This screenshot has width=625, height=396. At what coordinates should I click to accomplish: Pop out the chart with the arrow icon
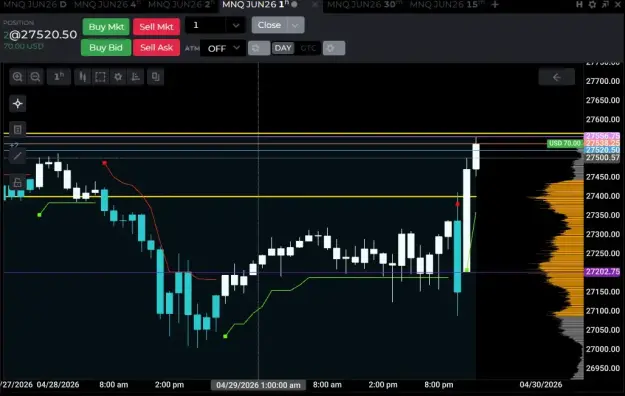tap(605, 4)
